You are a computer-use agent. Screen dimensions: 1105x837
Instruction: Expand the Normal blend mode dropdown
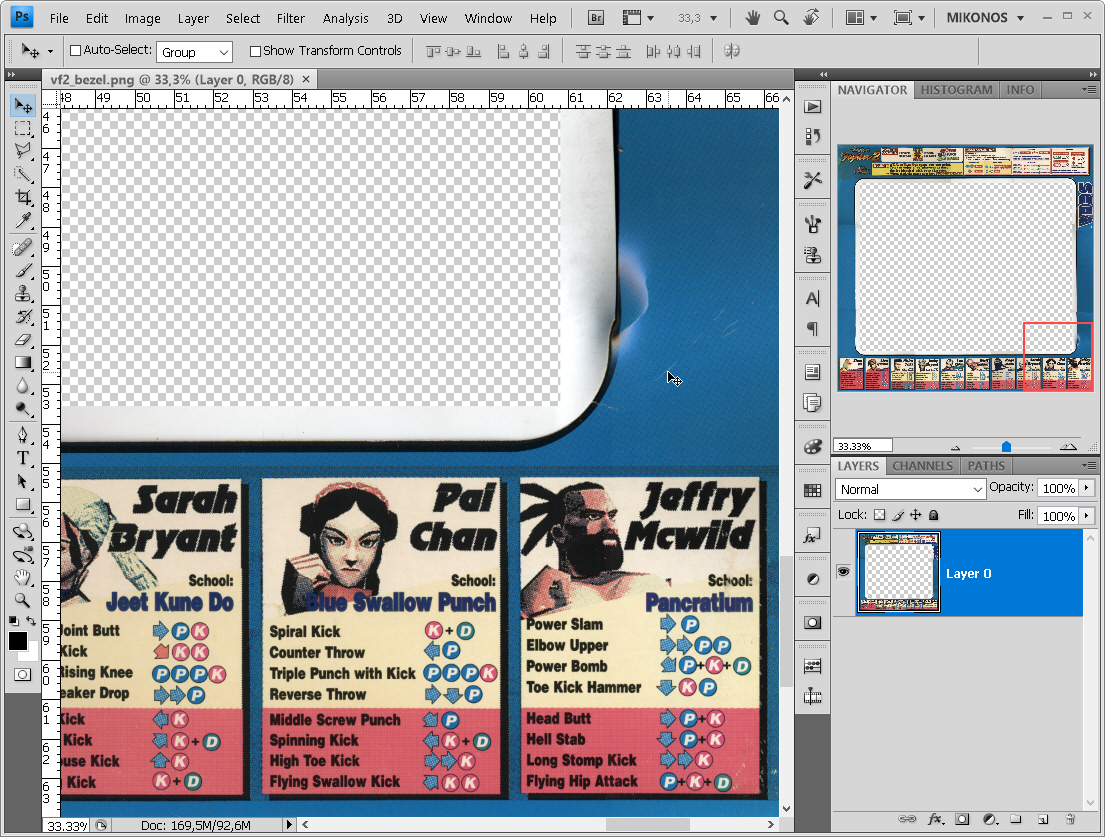(910, 489)
